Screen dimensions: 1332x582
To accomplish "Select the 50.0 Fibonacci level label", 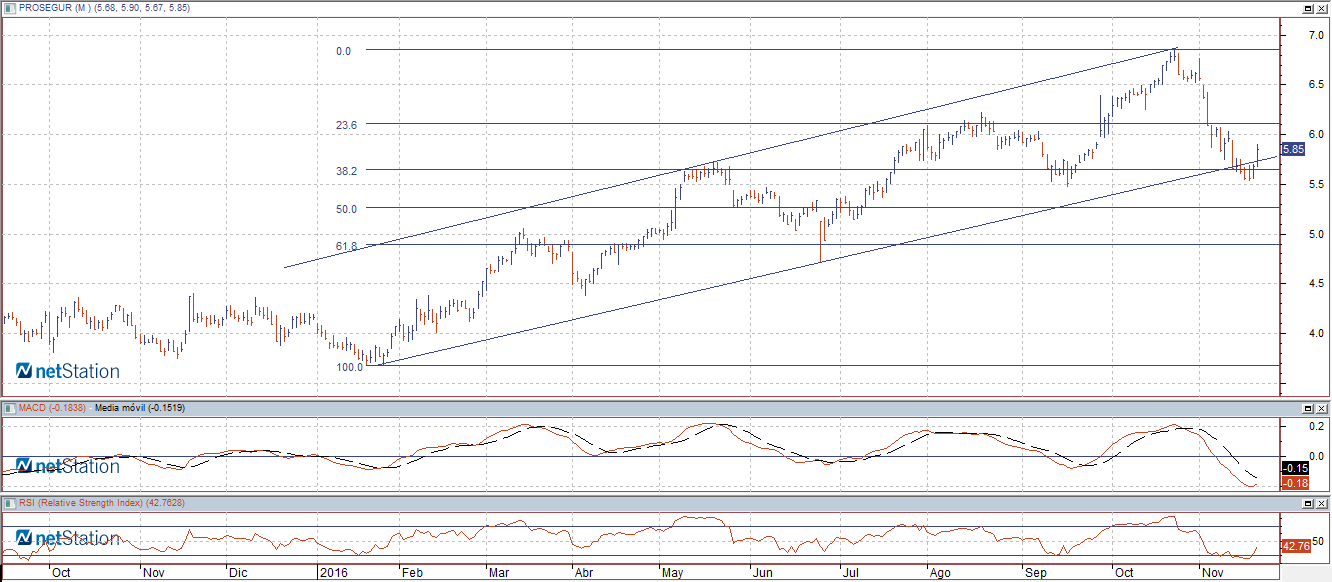I will [x=347, y=209].
